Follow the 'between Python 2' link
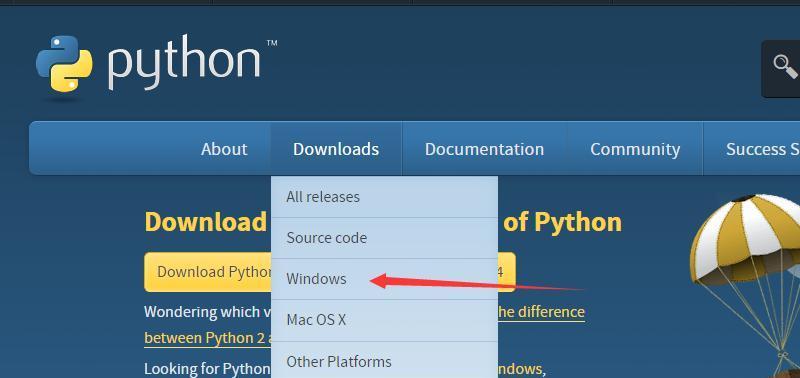The height and width of the screenshot is (378, 800). click(208, 338)
